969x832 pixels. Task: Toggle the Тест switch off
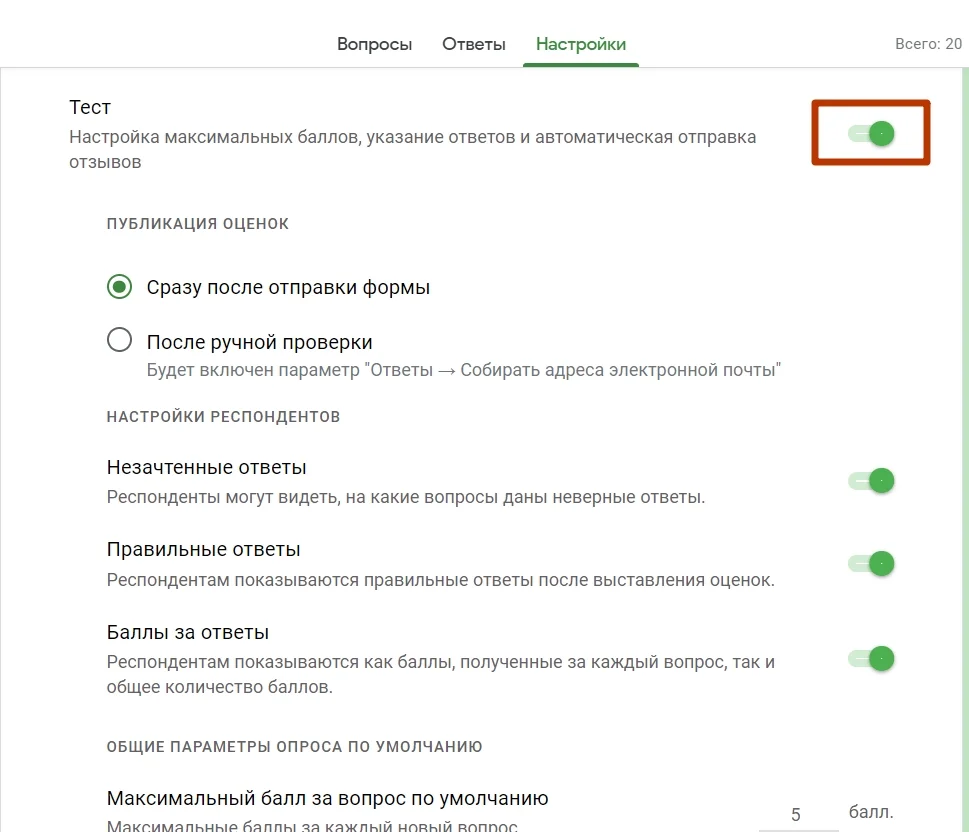(871, 133)
